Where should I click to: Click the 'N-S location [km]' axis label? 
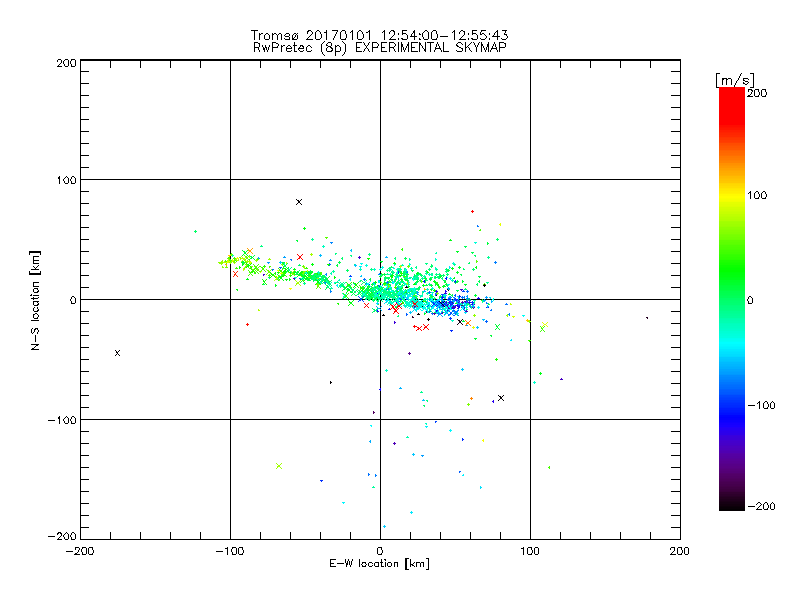[35, 300]
